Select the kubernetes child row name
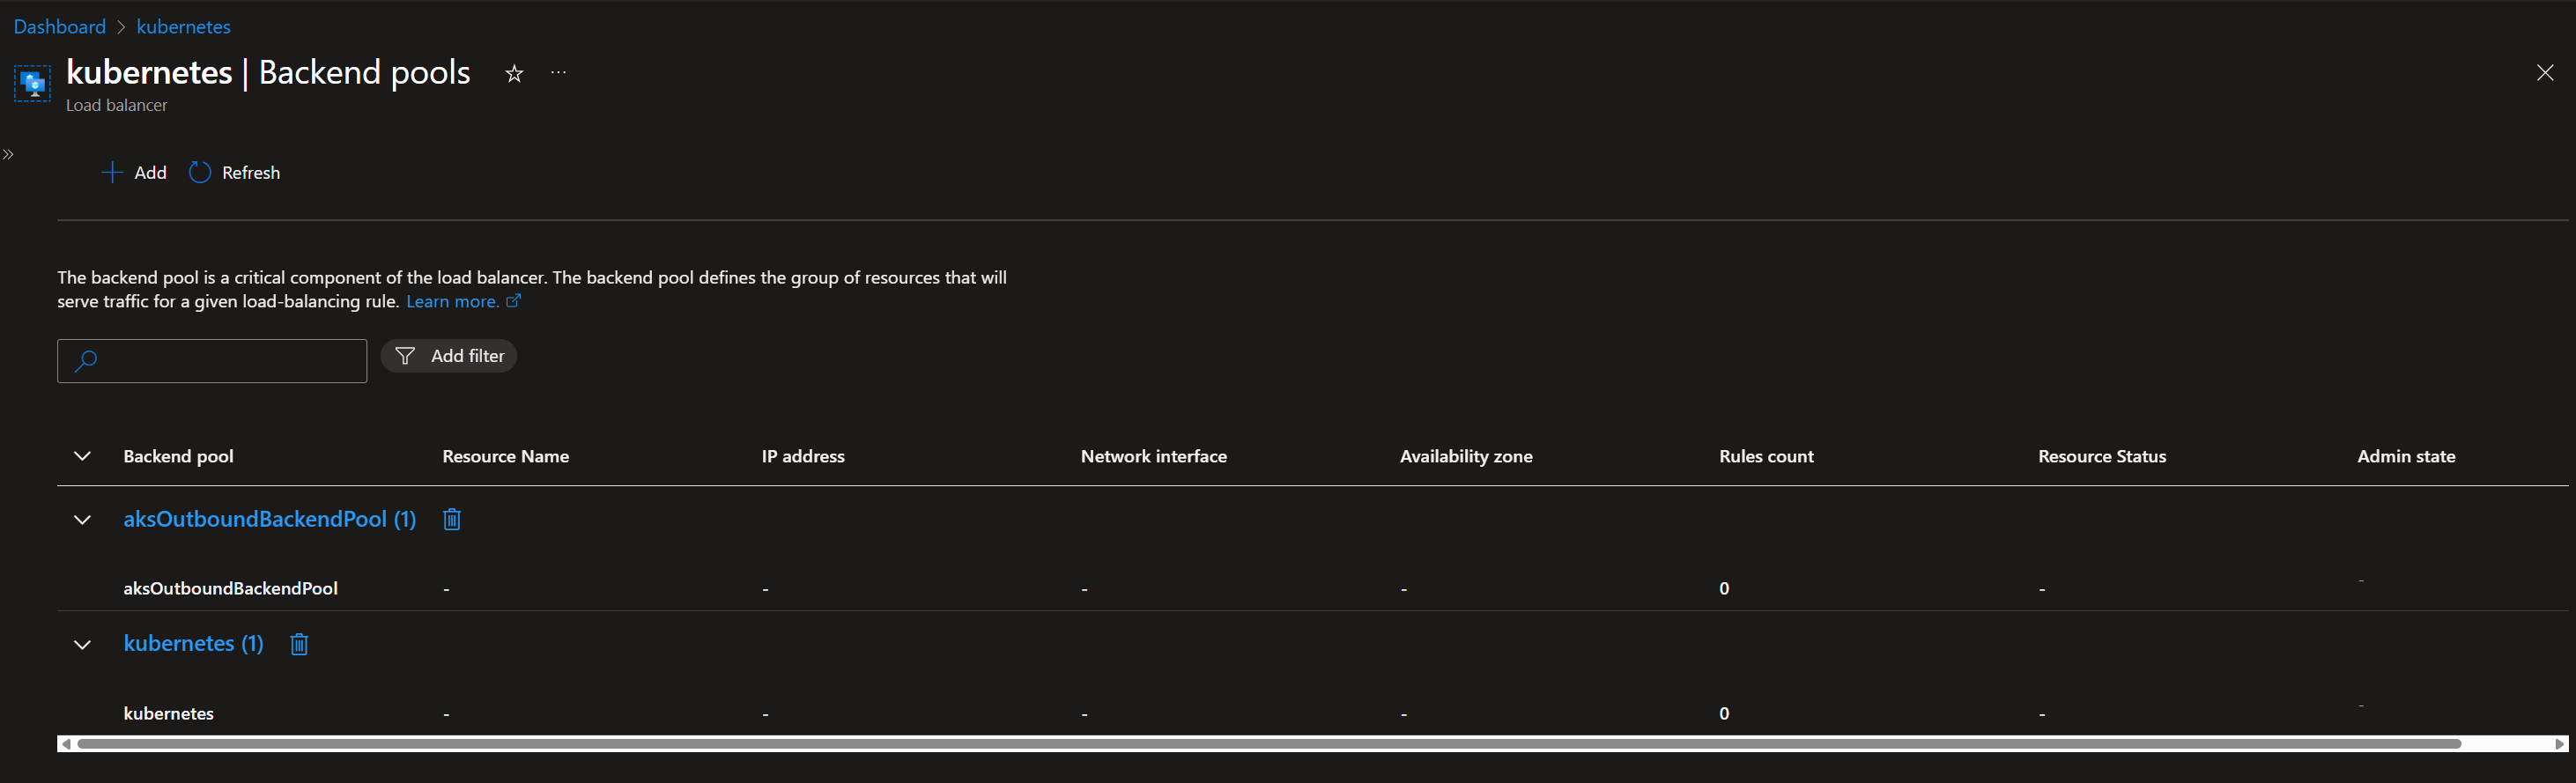The width and height of the screenshot is (2576, 783). click(x=168, y=713)
